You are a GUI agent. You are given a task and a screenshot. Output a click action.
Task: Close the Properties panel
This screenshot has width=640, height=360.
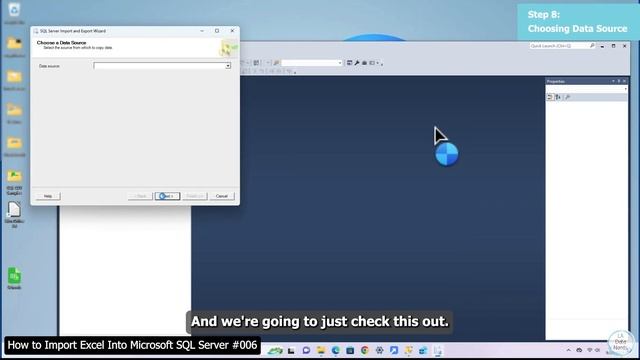point(624,81)
